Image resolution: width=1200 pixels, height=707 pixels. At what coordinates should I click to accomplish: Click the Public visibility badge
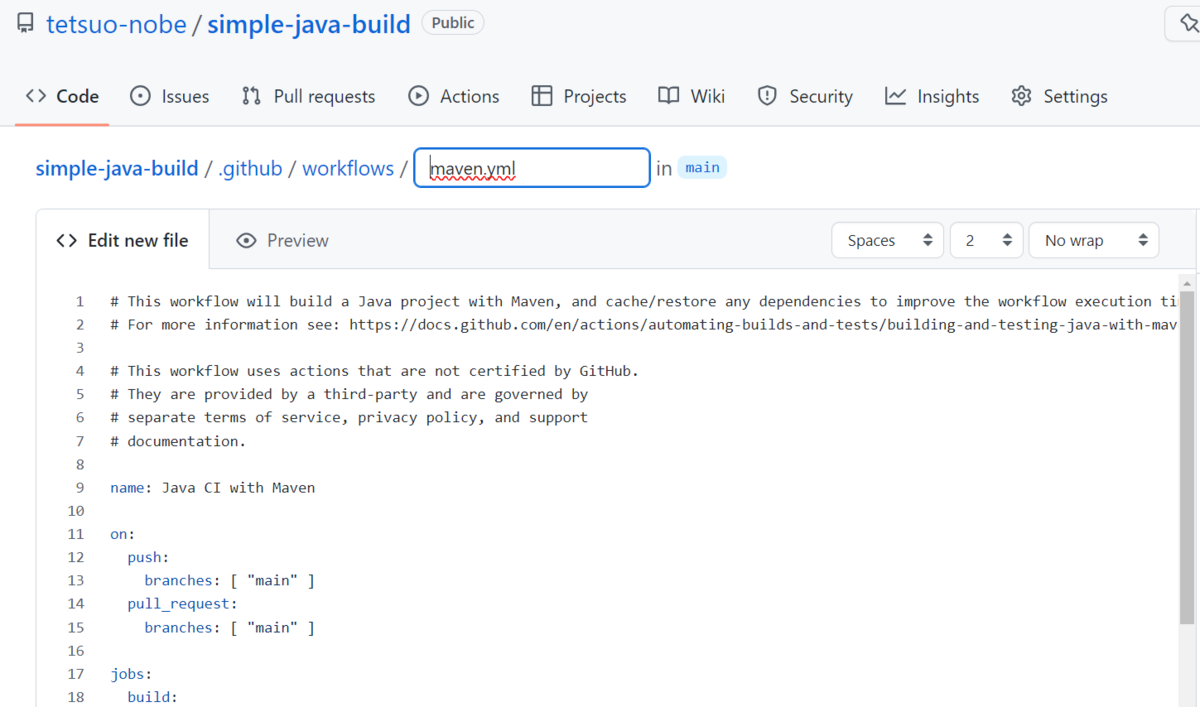453,23
